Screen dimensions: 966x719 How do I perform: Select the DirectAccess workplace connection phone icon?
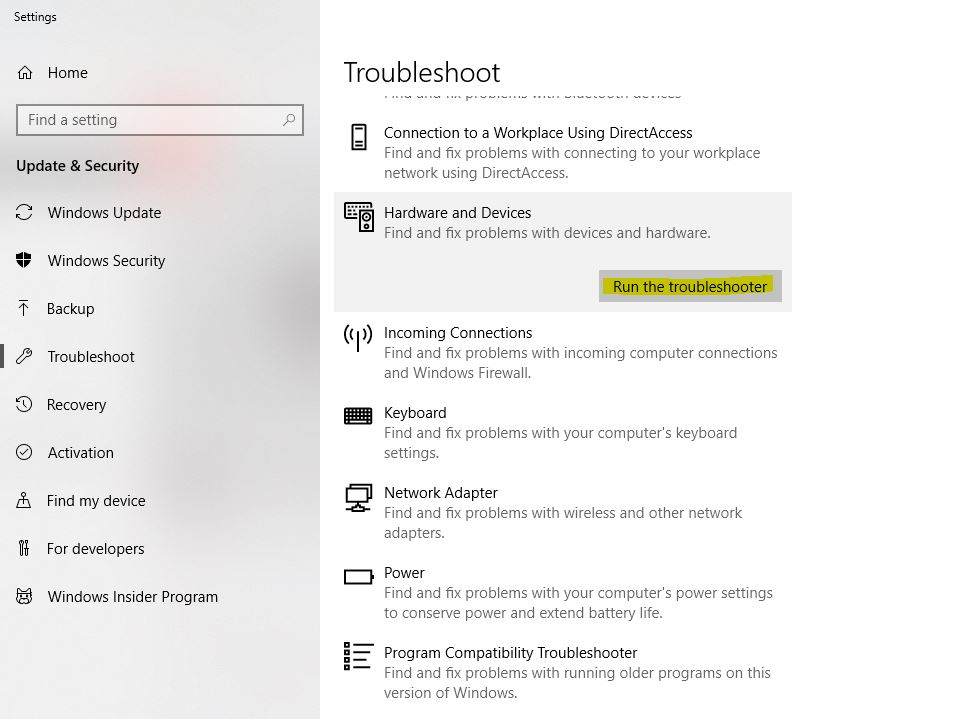tap(358, 138)
